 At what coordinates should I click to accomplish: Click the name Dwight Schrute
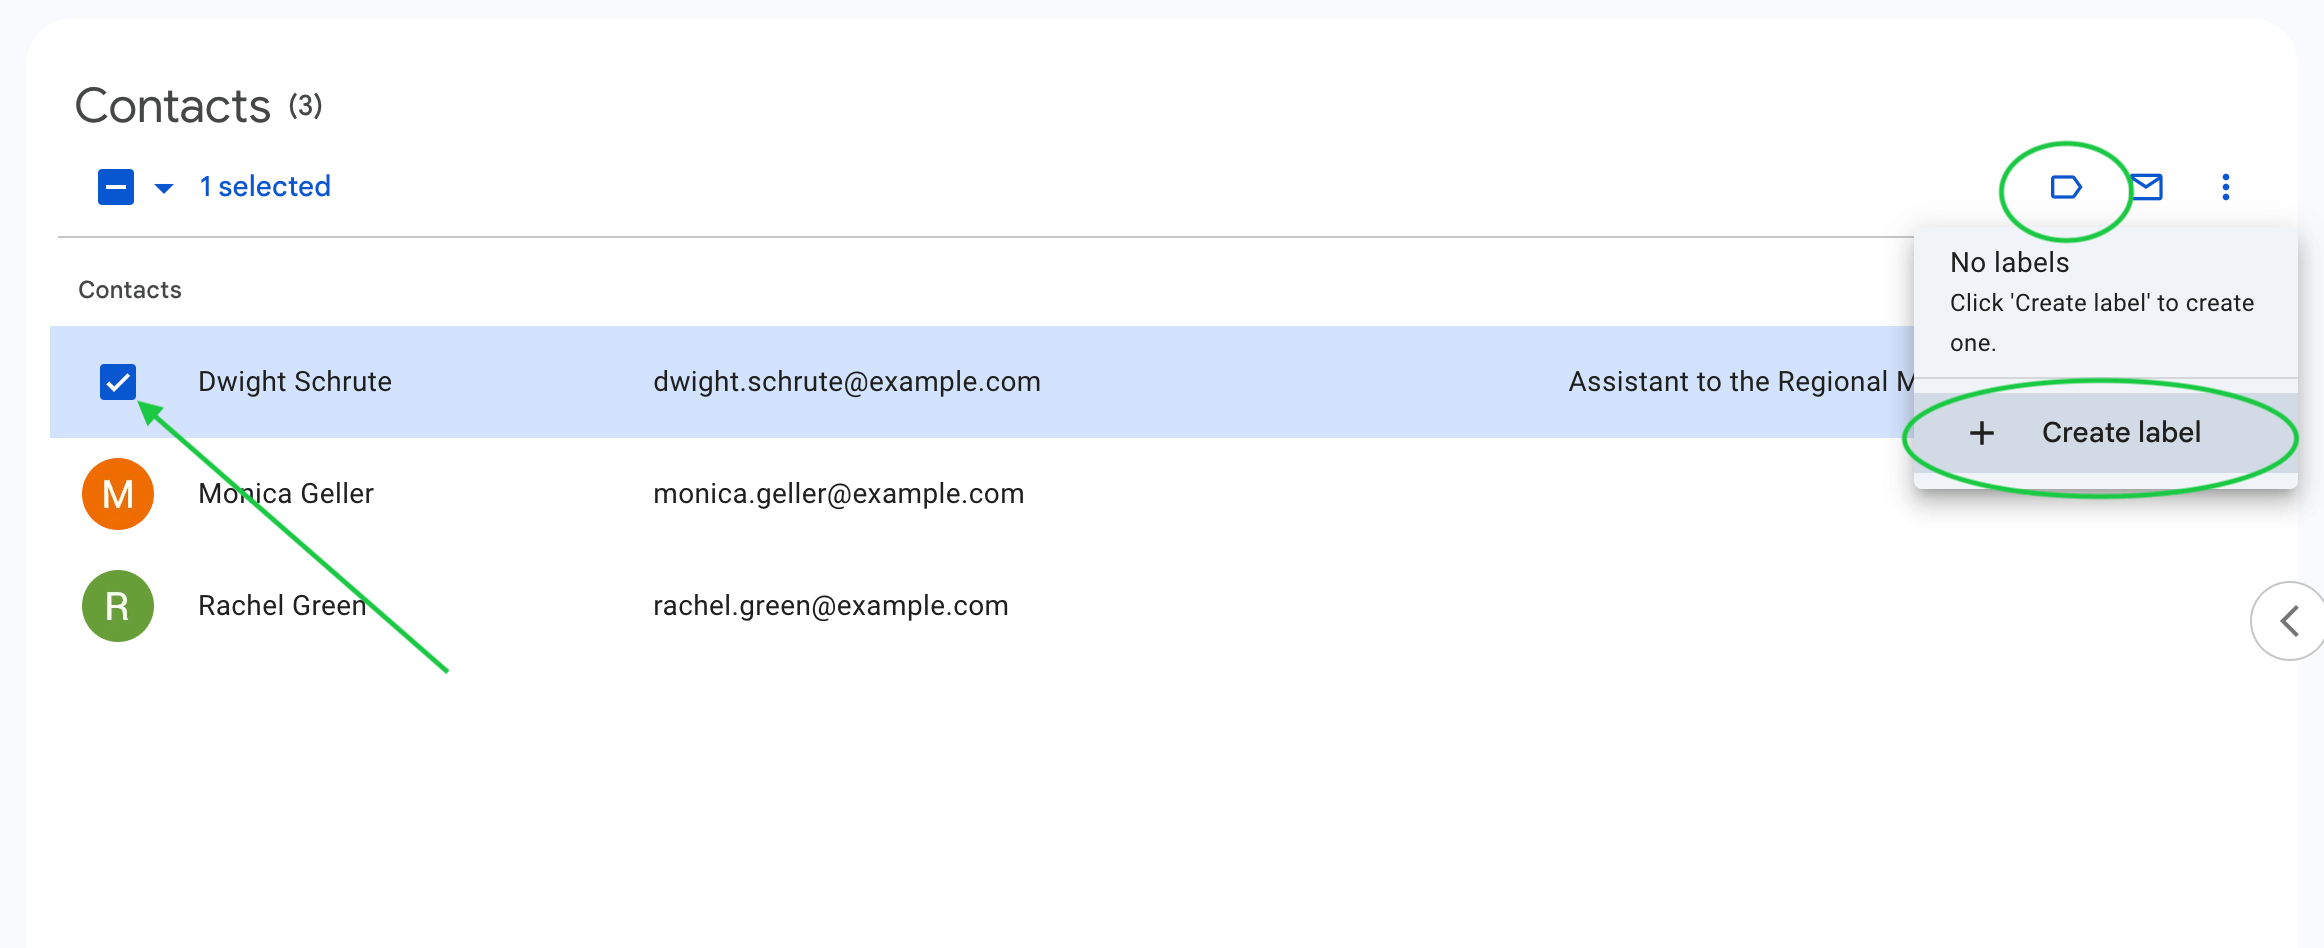(295, 382)
